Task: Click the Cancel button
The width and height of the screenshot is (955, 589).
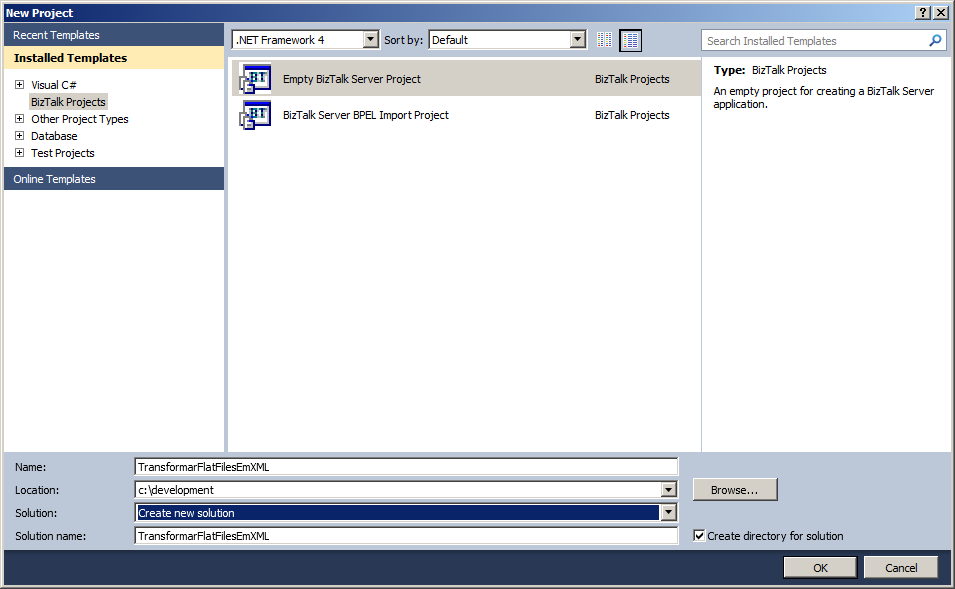Action: point(901,568)
